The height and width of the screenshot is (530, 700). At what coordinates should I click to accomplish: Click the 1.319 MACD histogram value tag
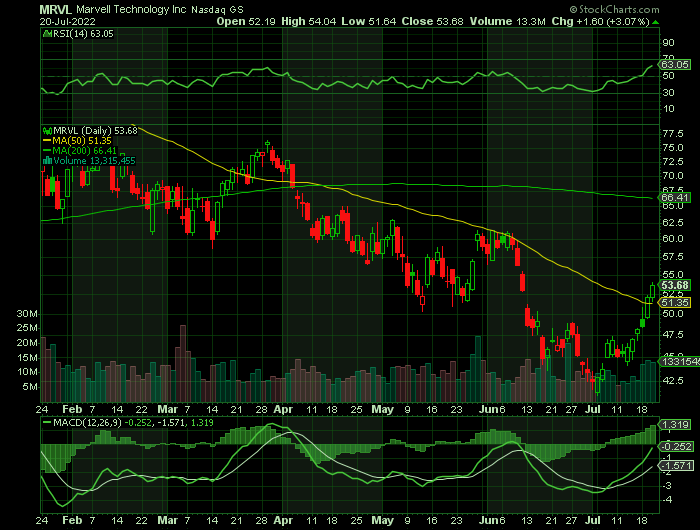click(676, 424)
